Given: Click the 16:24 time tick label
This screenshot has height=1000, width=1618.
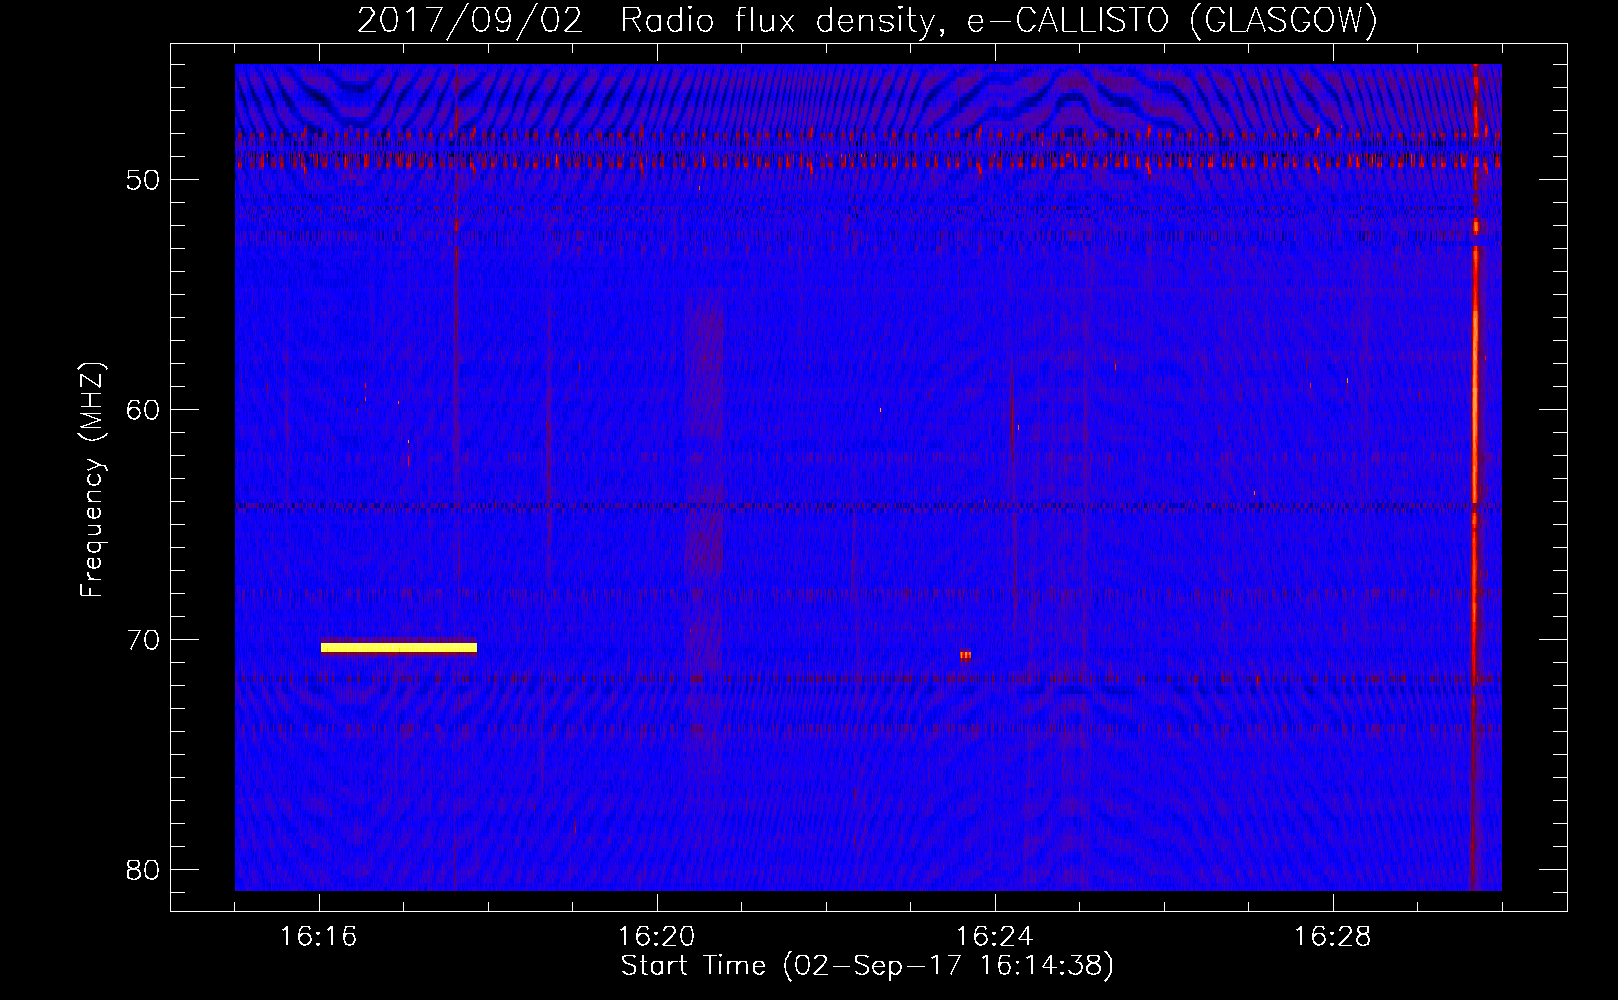Looking at the screenshot, I should (995, 937).
